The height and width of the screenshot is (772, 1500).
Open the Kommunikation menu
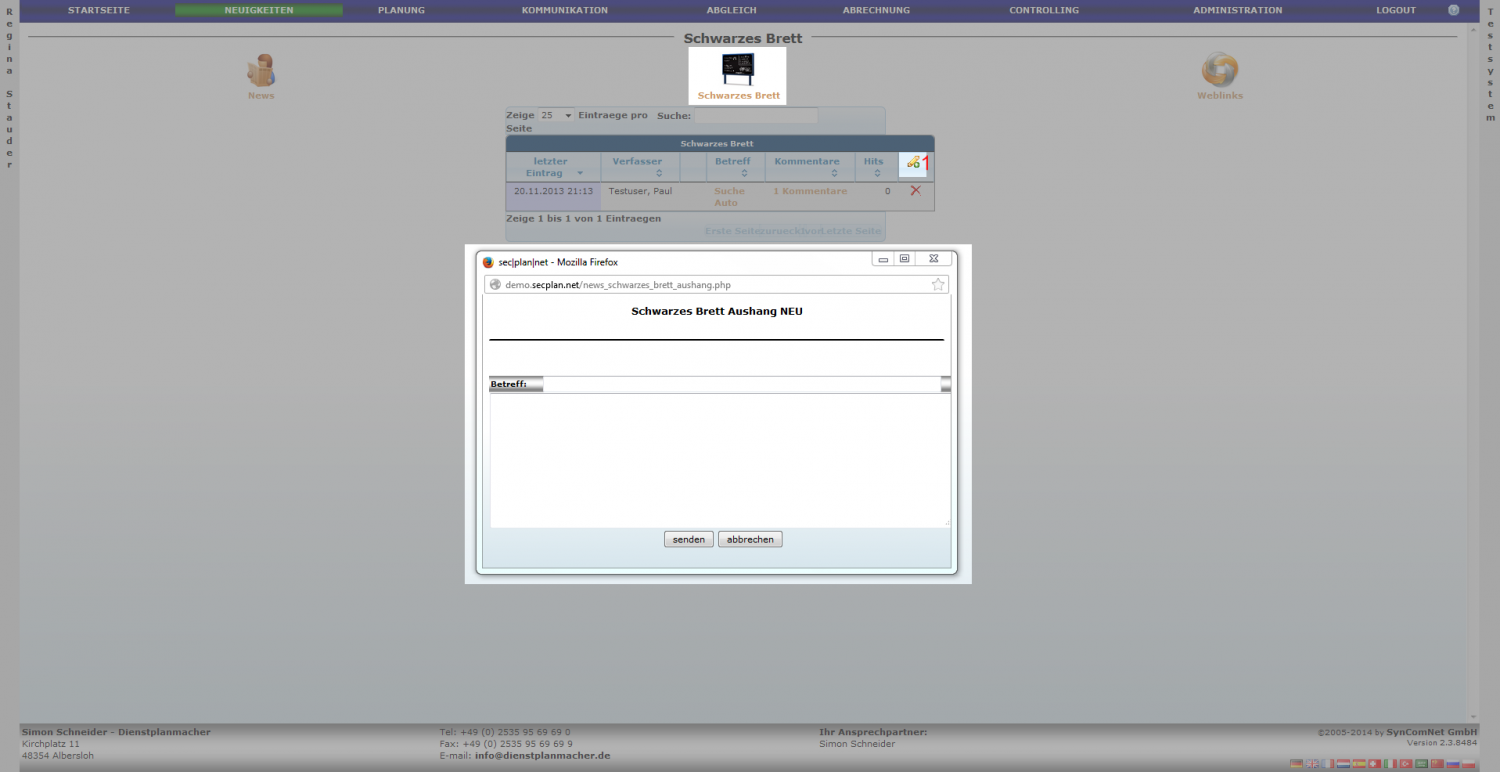pos(565,10)
